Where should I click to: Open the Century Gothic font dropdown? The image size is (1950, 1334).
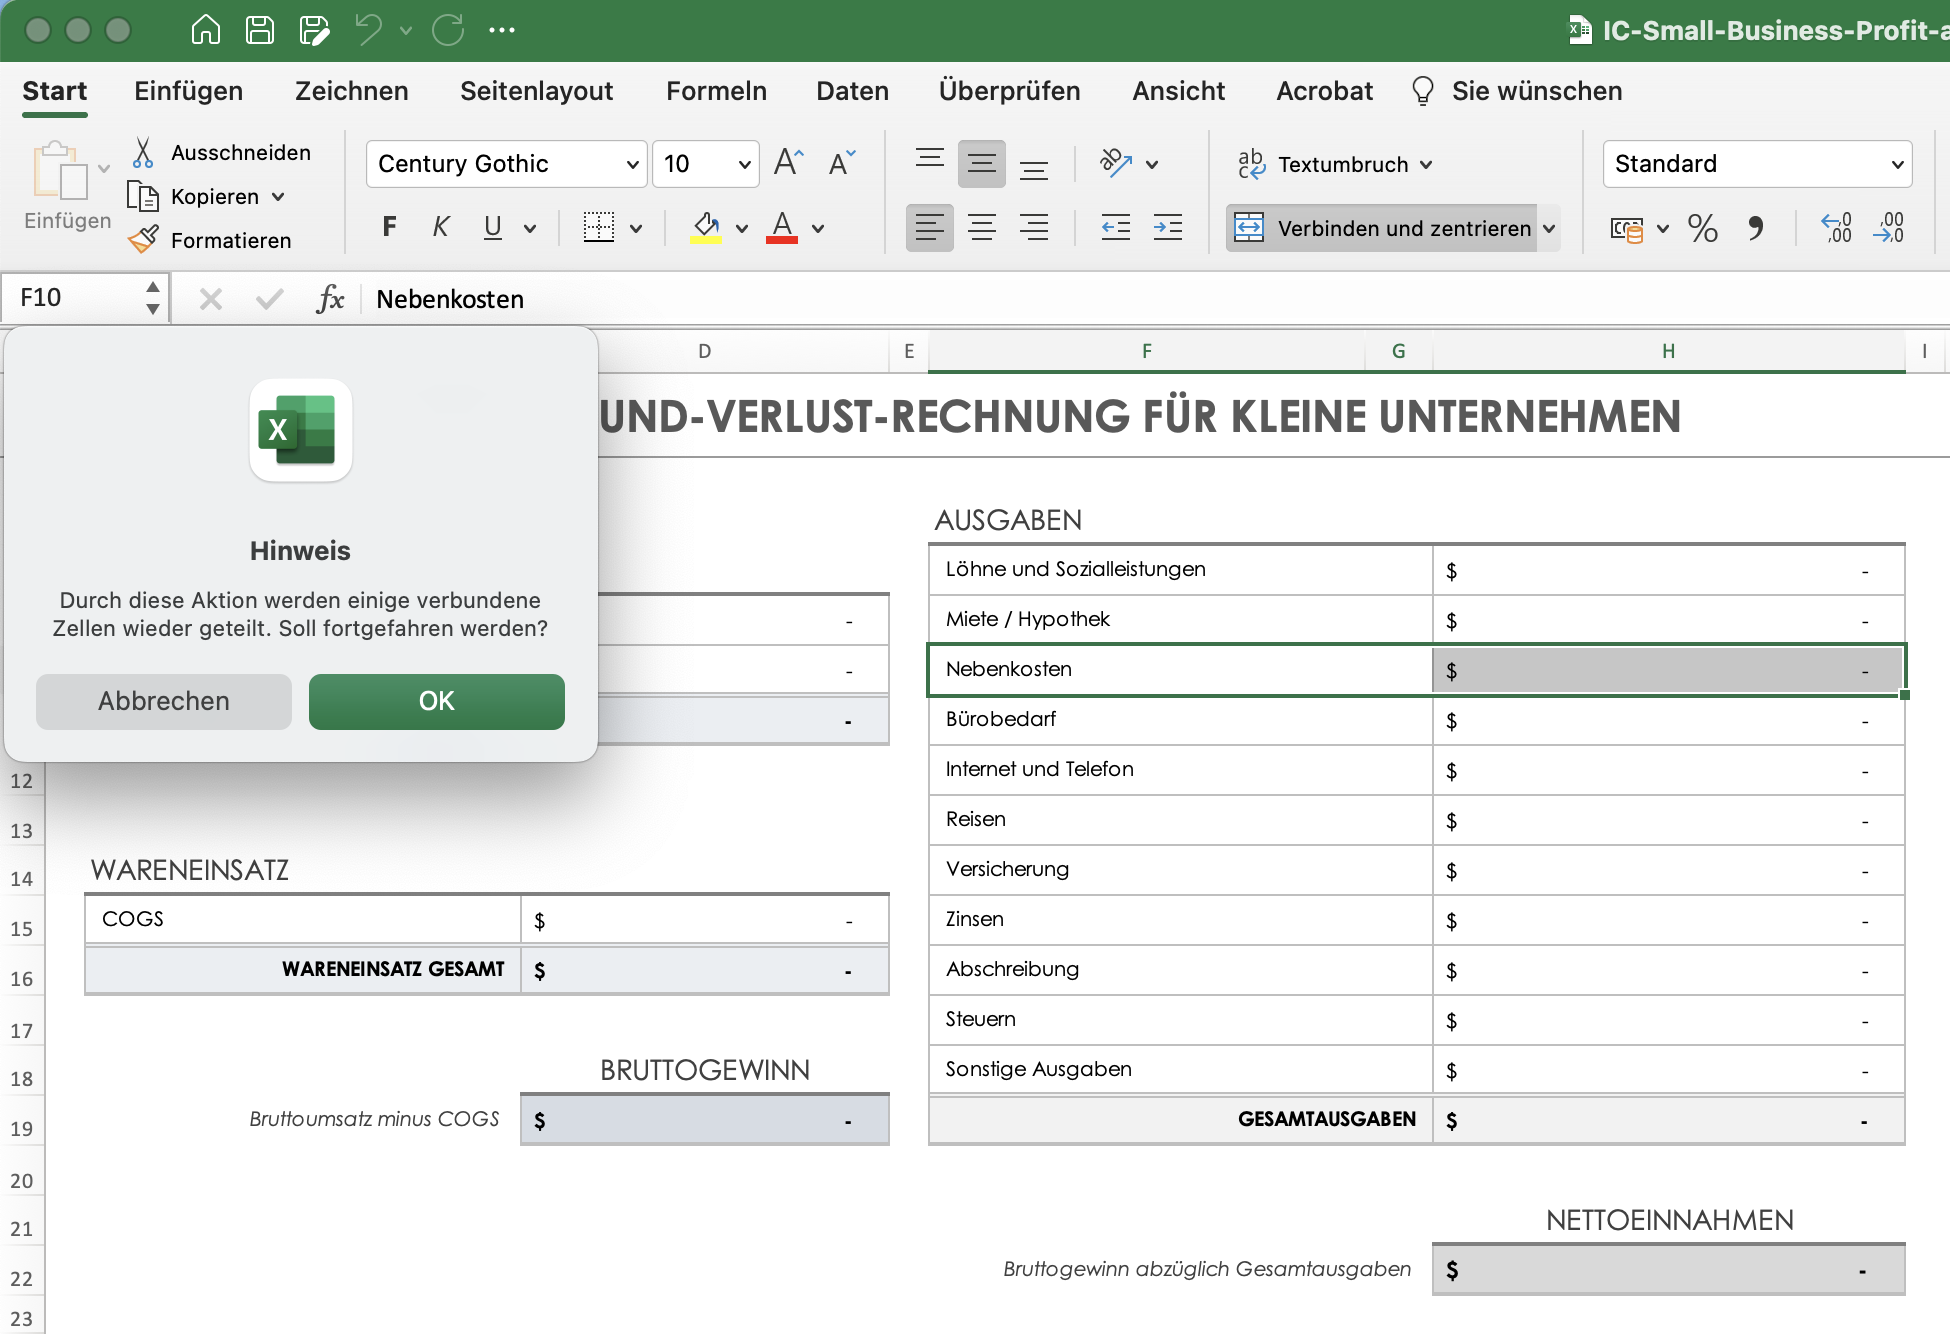click(631, 164)
